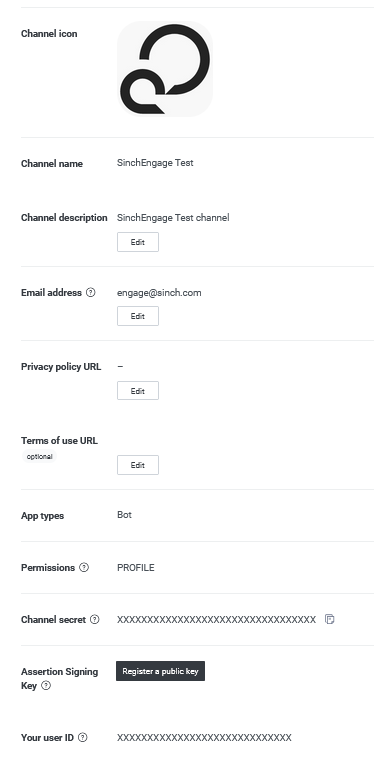Click the SinchEngage Test channel name
Image resolution: width=374 pixels, height=764 pixels.
155,163
